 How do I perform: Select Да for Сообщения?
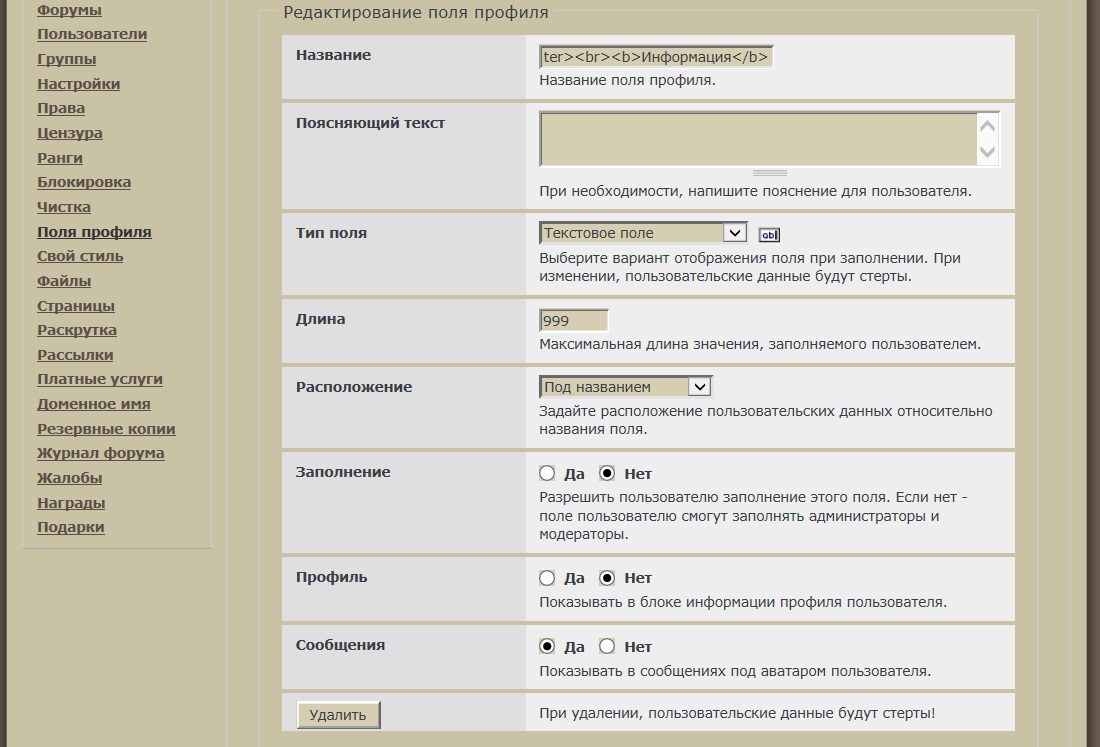[x=547, y=646]
